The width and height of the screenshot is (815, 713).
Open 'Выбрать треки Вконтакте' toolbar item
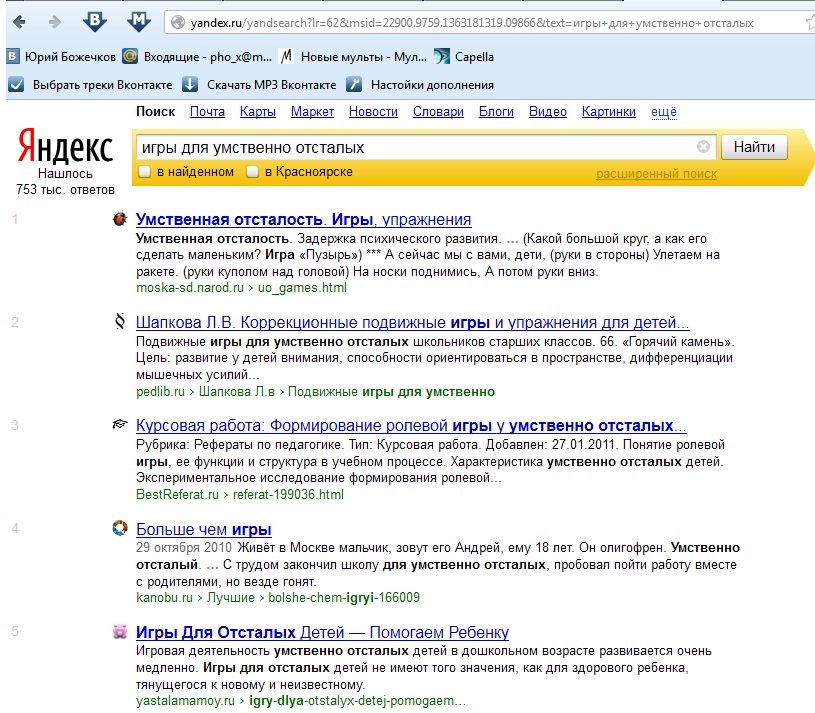(x=91, y=85)
